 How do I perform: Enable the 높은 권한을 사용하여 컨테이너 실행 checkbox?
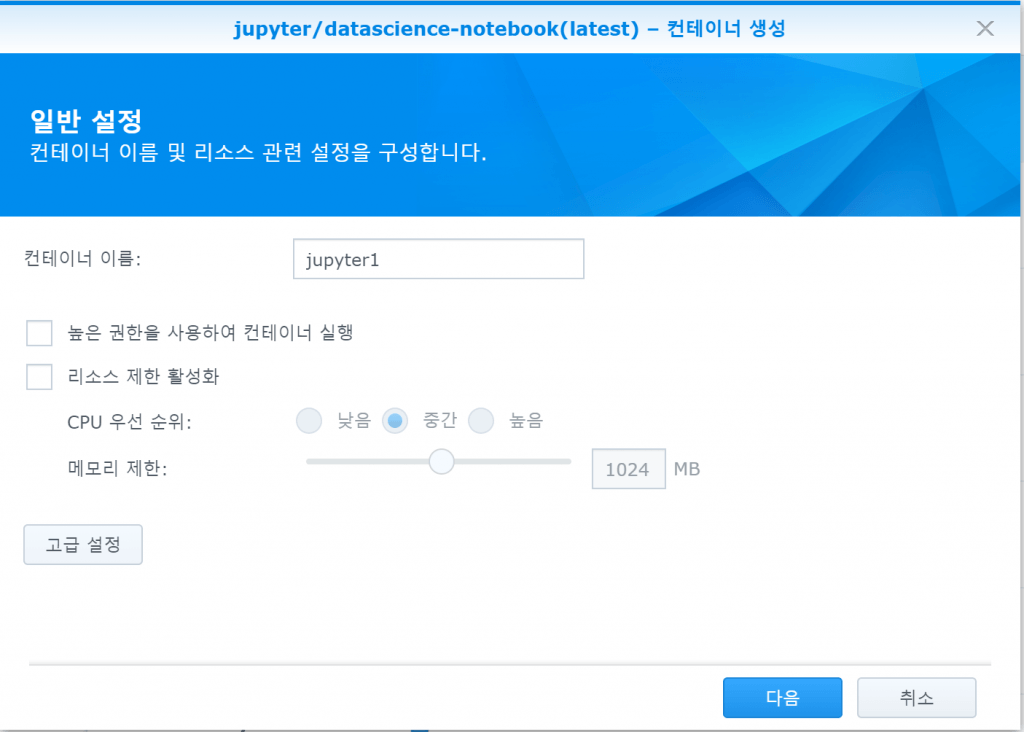click(x=39, y=332)
